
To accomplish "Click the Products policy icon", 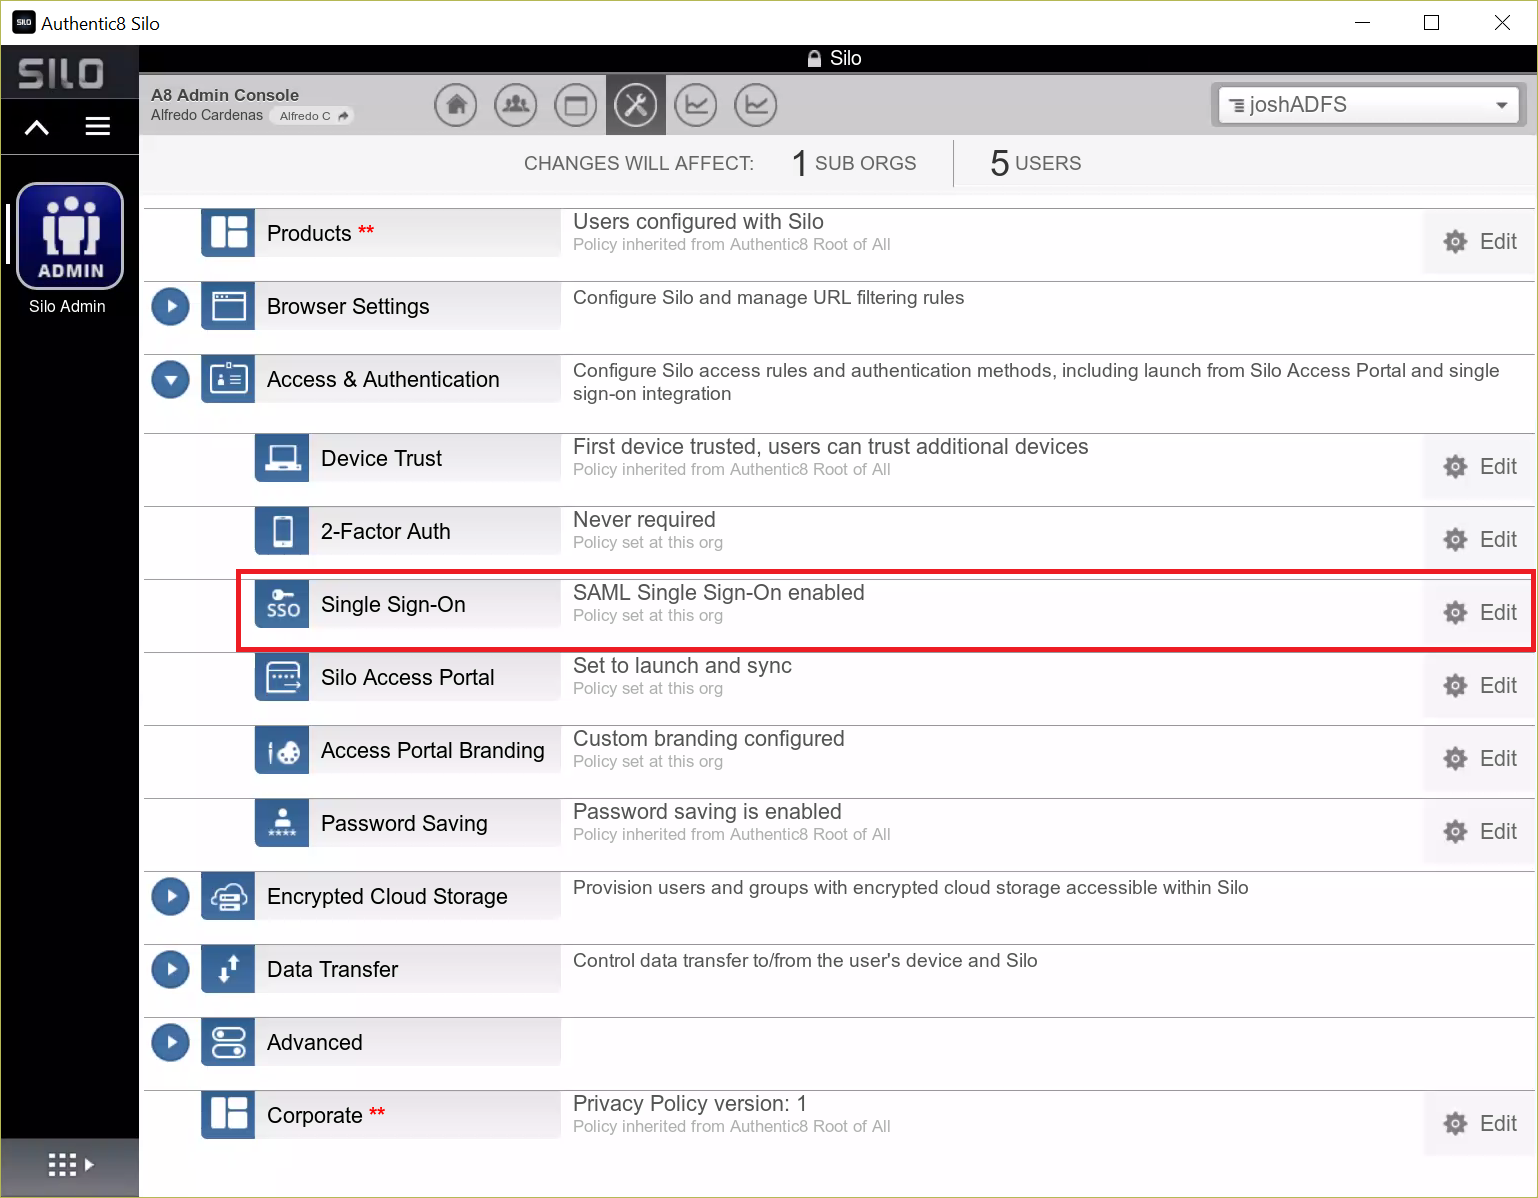I will (x=229, y=232).
